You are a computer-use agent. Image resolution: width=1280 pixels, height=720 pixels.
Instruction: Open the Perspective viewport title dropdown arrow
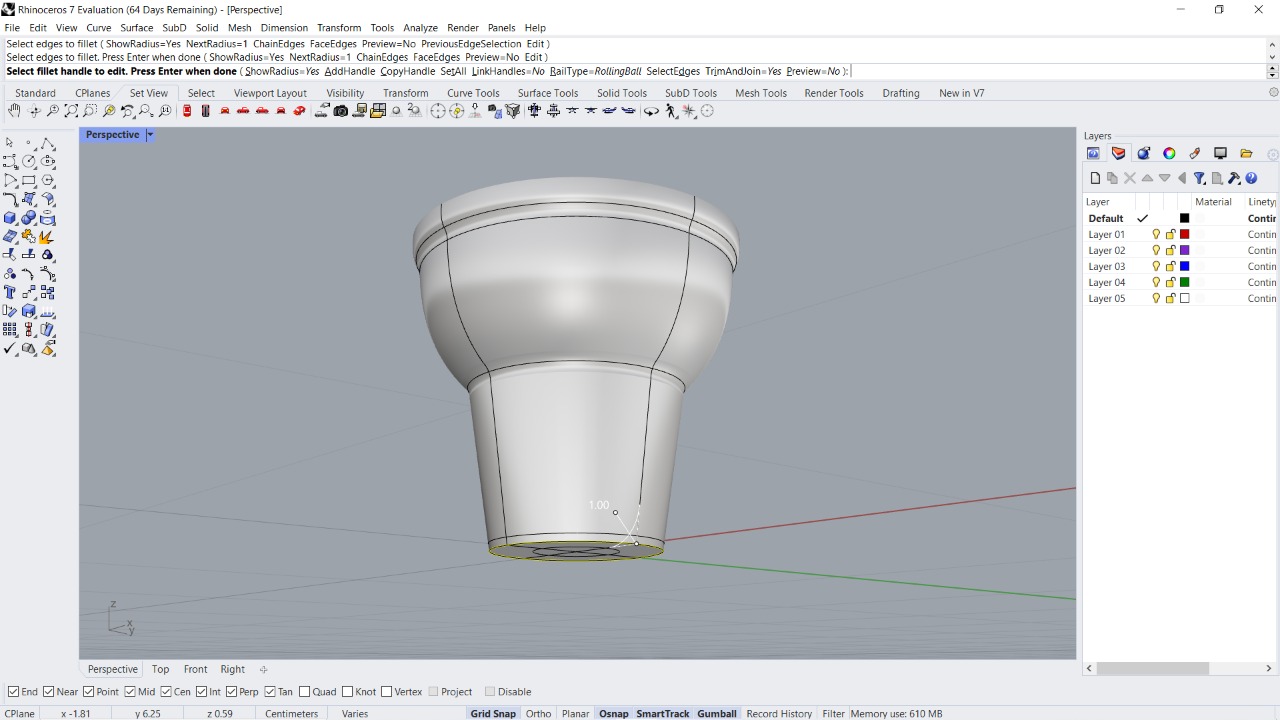(150, 135)
